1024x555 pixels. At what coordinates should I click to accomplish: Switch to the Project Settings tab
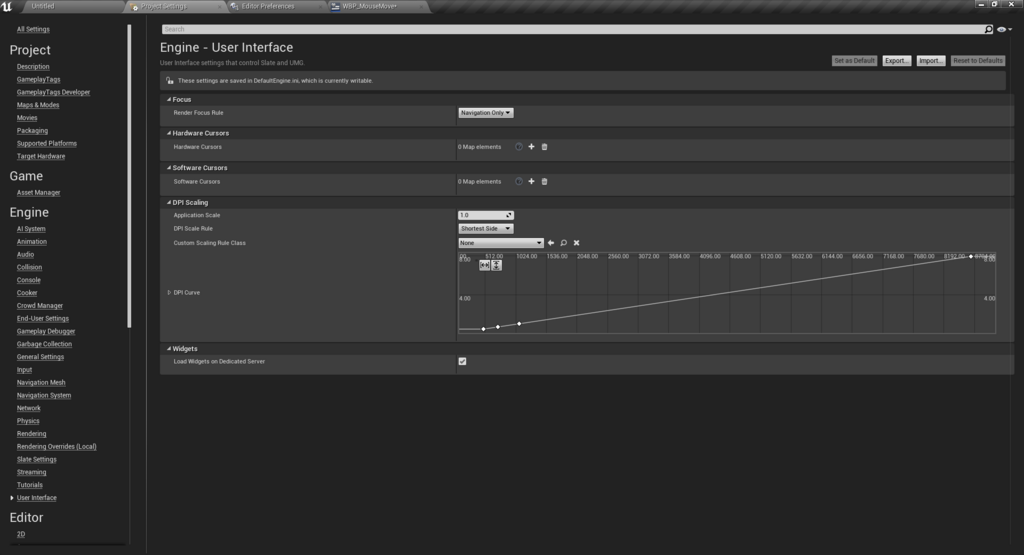[173, 7]
